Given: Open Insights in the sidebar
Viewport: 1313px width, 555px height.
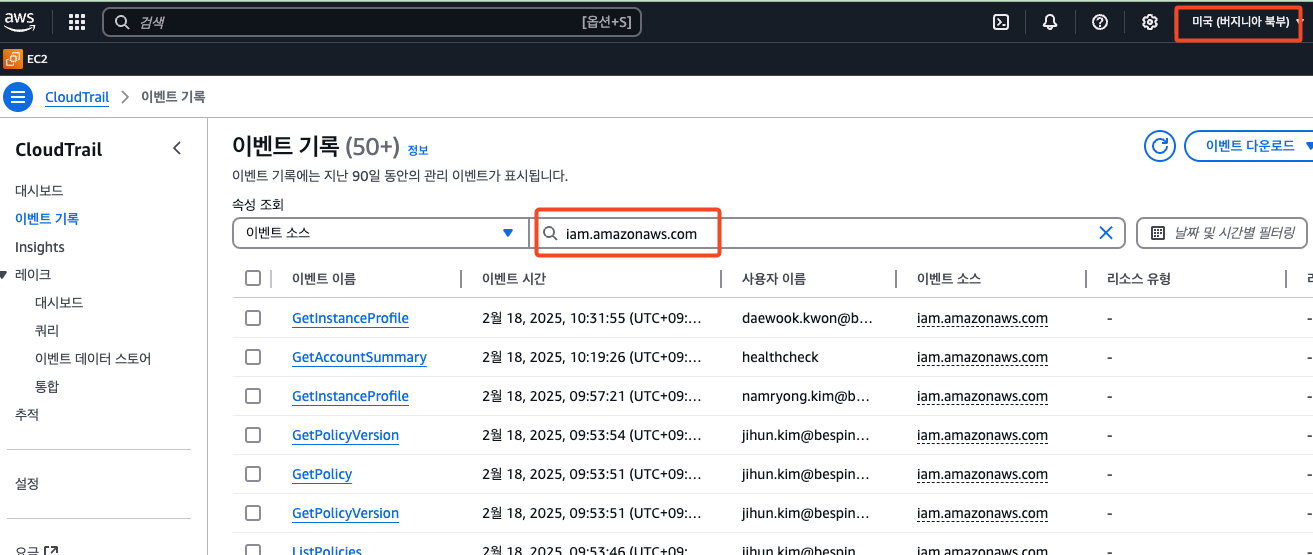Looking at the screenshot, I should pyautogui.click(x=40, y=247).
